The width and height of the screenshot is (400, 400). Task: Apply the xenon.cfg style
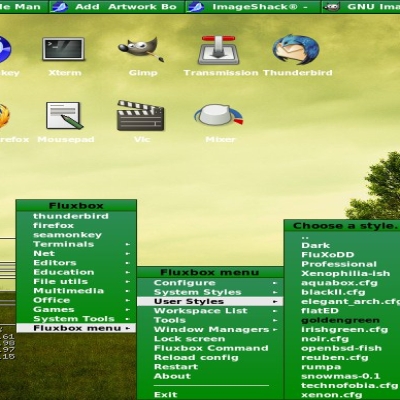pyautogui.click(x=342, y=395)
